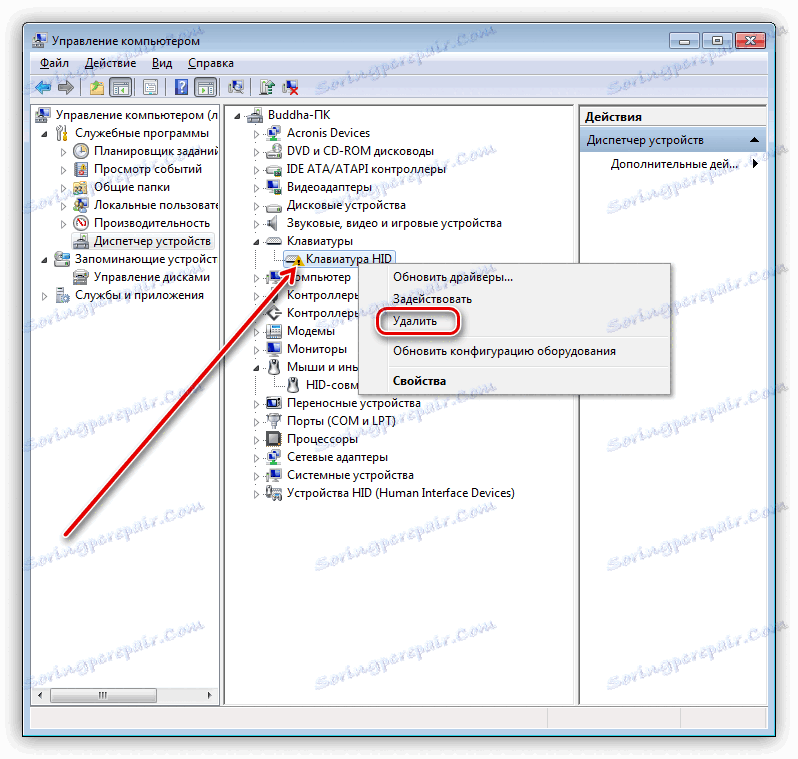The image size is (798, 759).
Task: Click left pane scrollbar left arrow
Action: click(40, 695)
